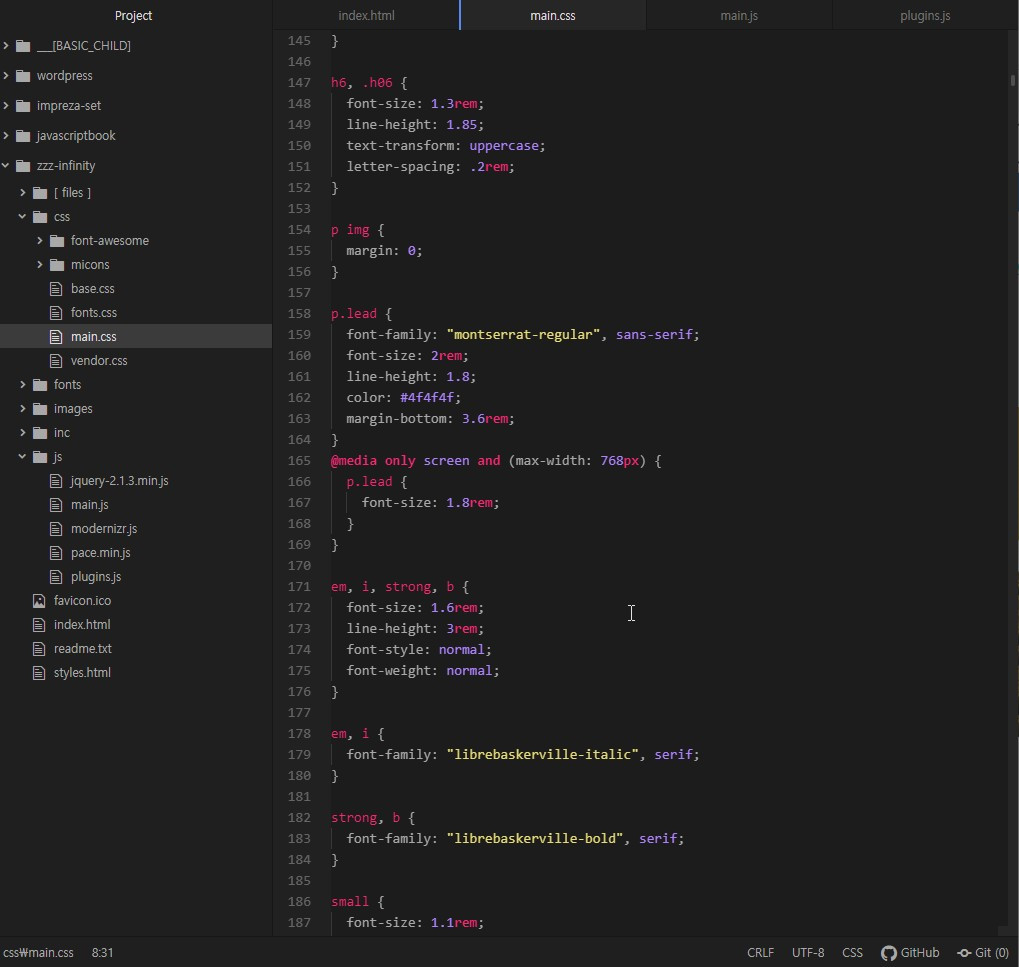This screenshot has width=1019, height=967.
Task: Expand the wordpress folder chevron
Action: [x=6, y=75]
